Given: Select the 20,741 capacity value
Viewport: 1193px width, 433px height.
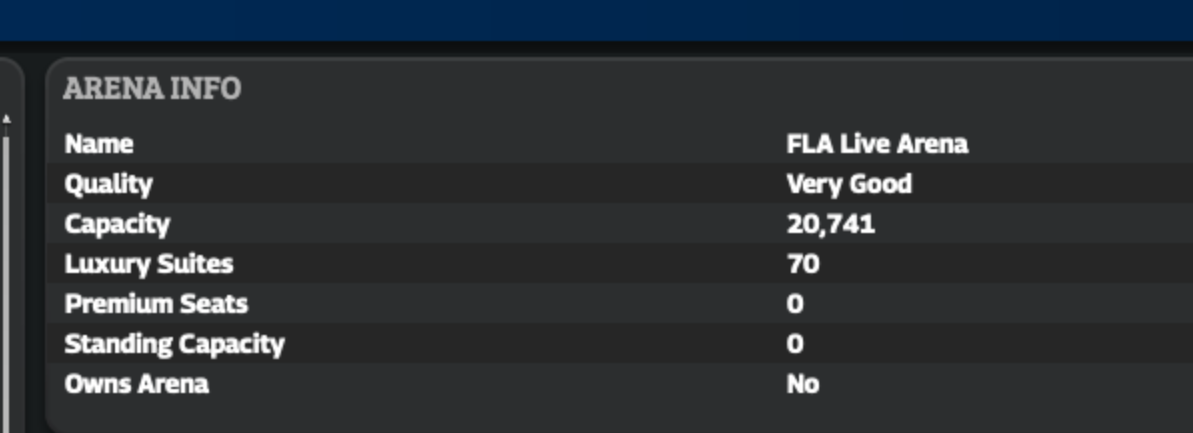Looking at the screenshot, I should tap(831, 224).
